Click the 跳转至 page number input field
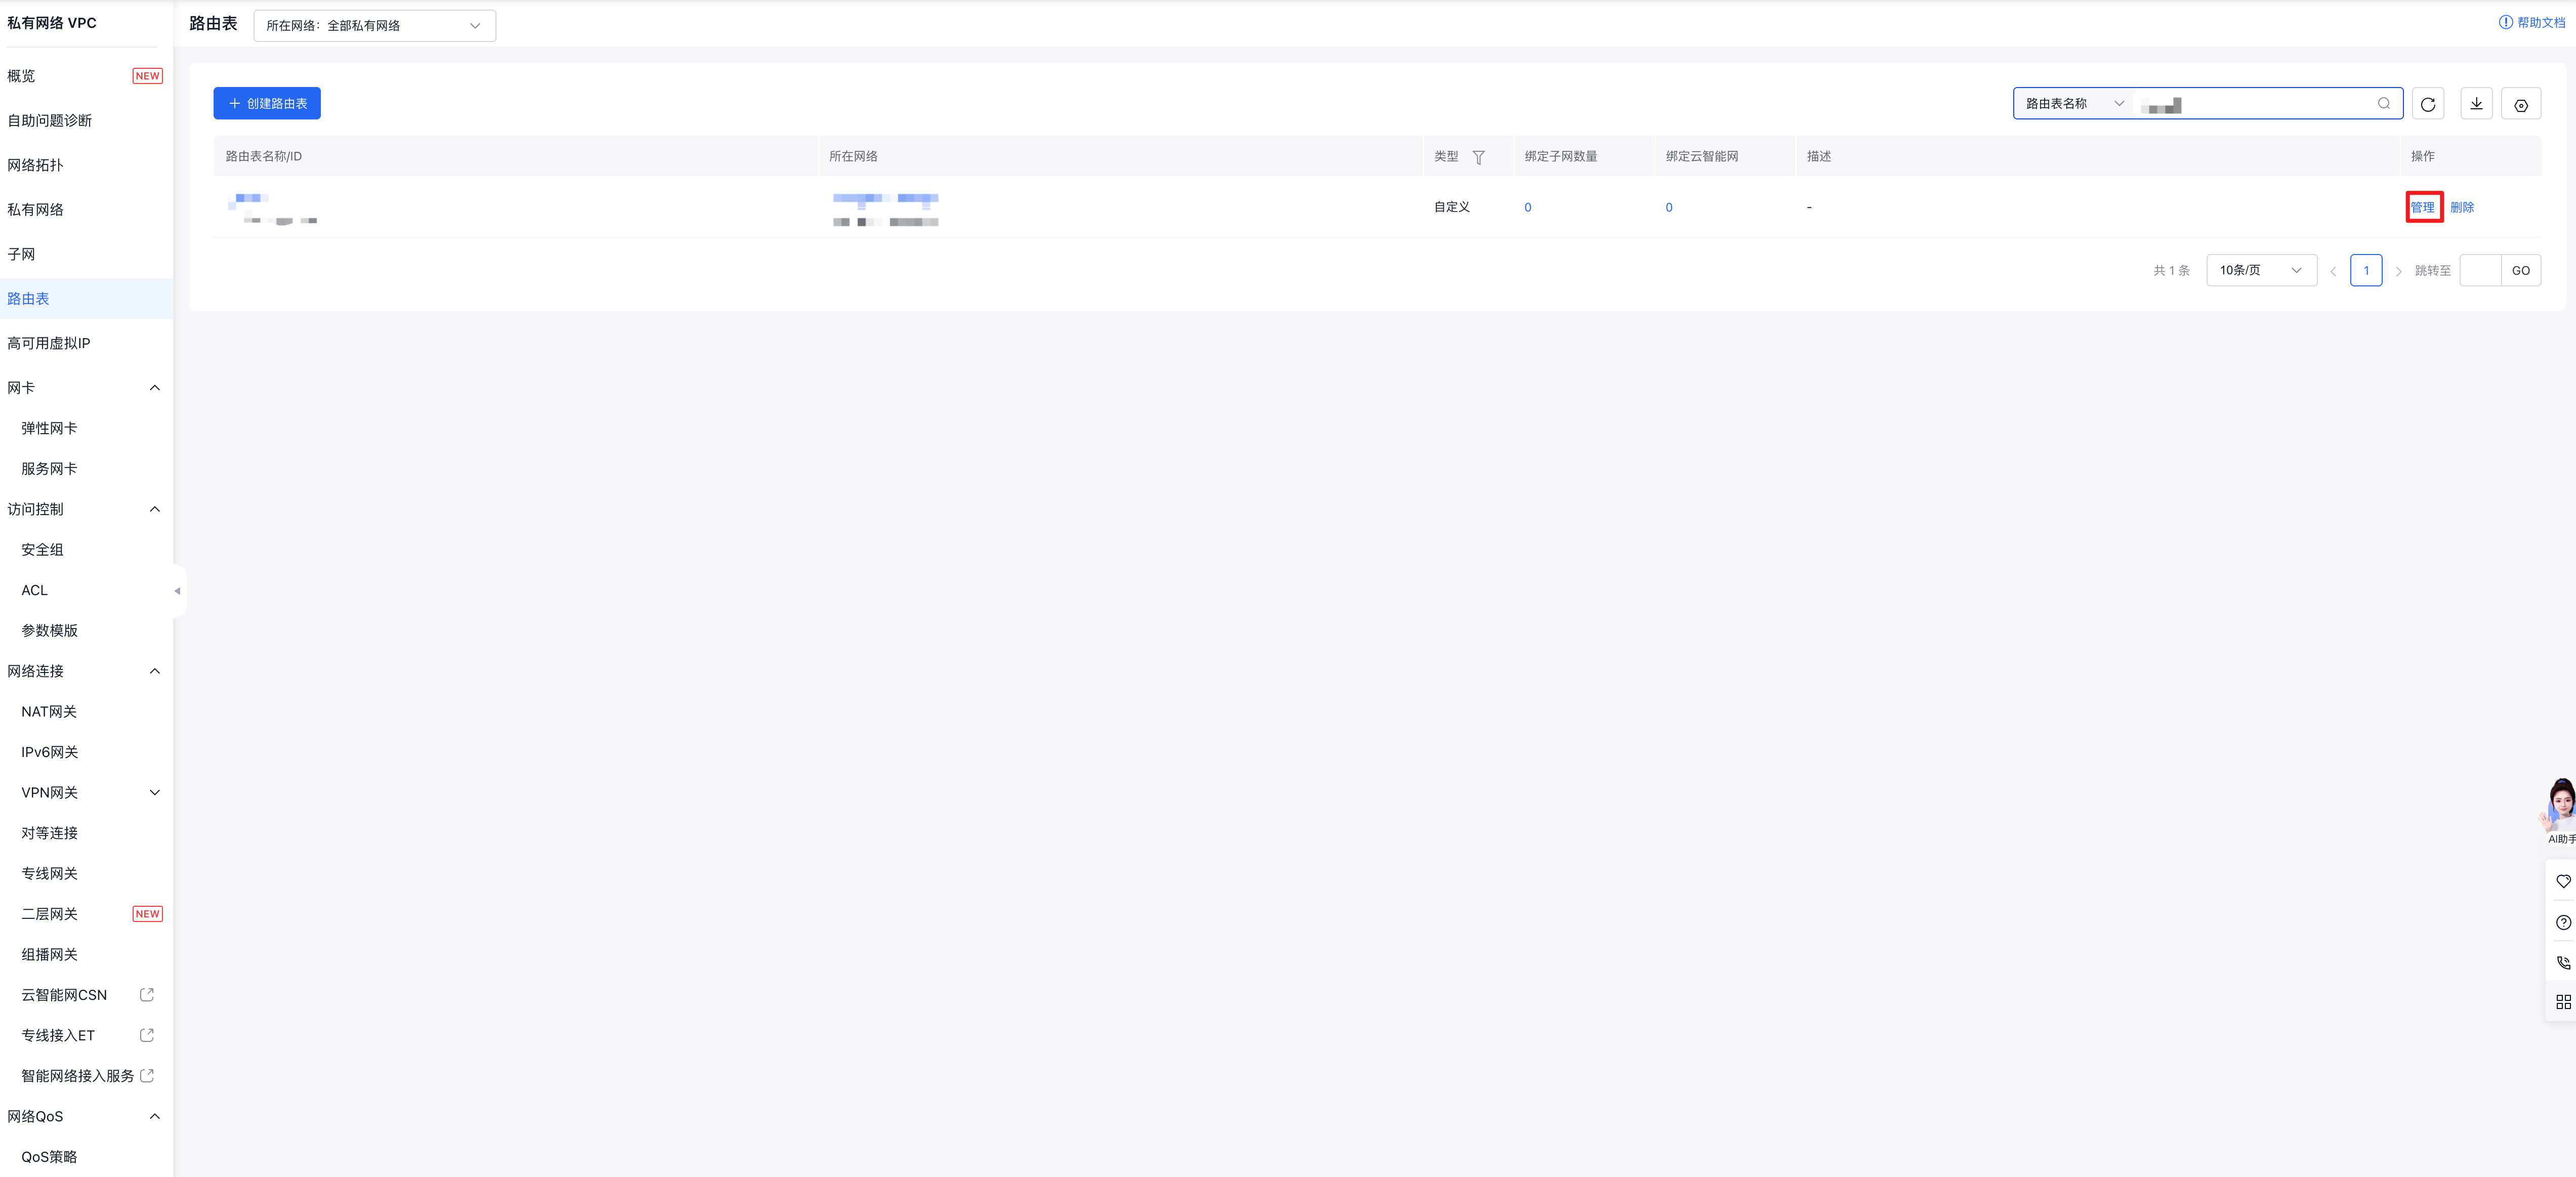 tap(2480, 271)
